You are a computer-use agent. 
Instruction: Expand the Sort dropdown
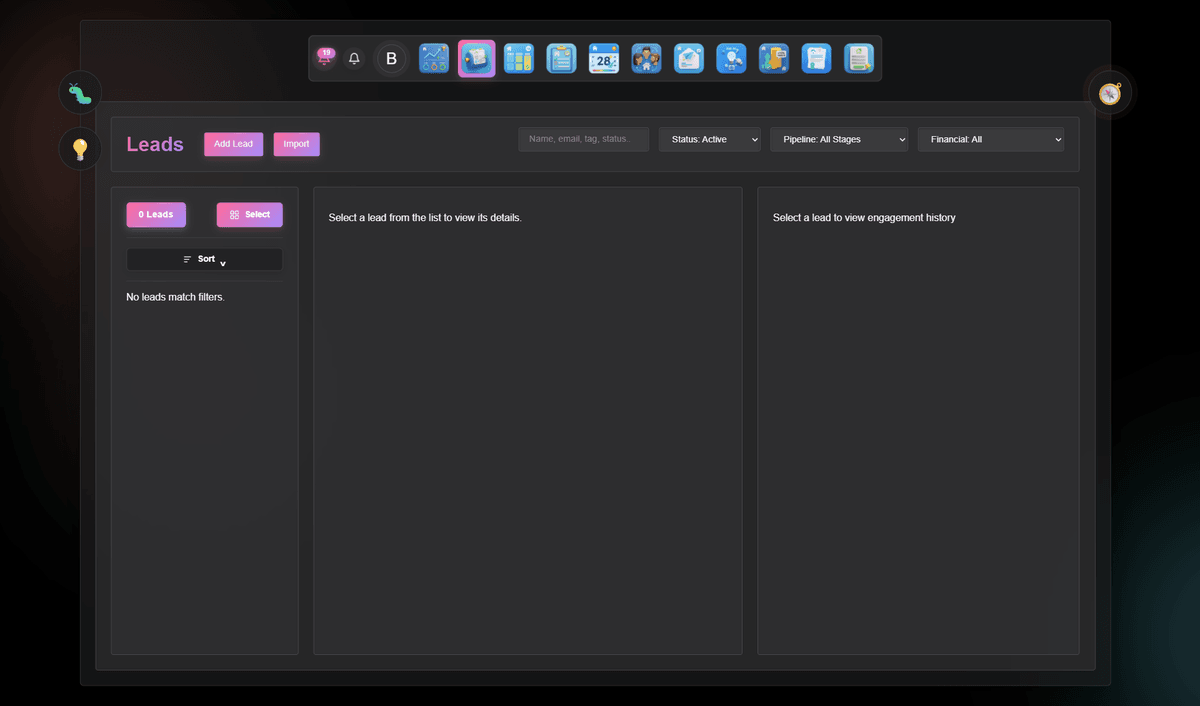204,259
